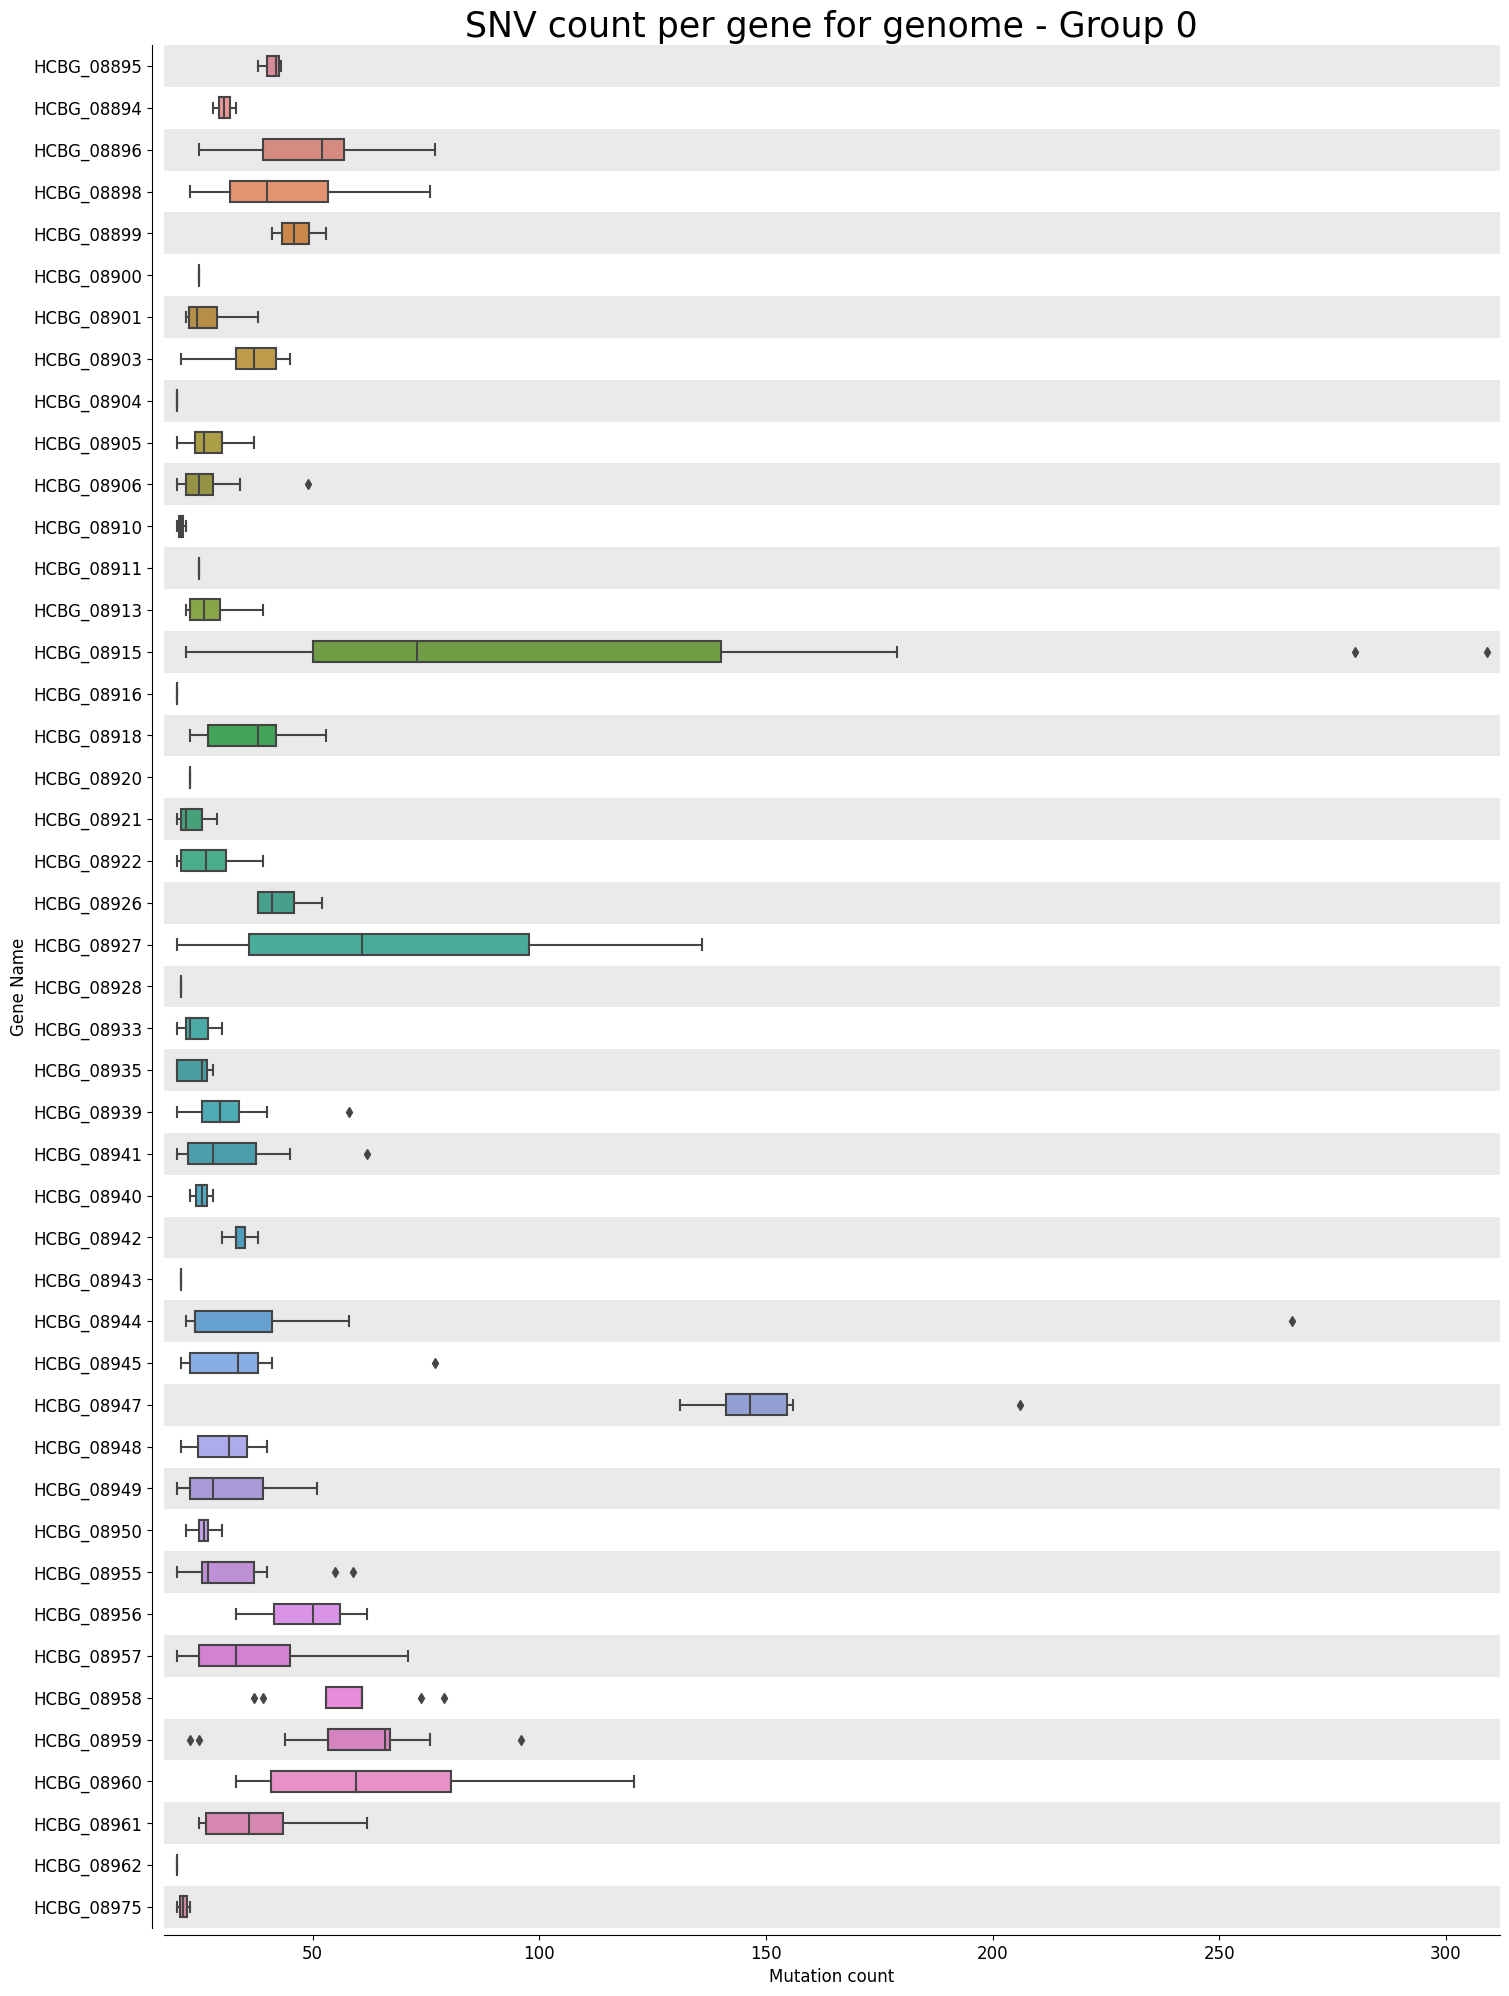1509x1996 pixels.
Task: Click the rightmost outlier diamond of HCBG_08915
Action: click(x=1487, y=652)
